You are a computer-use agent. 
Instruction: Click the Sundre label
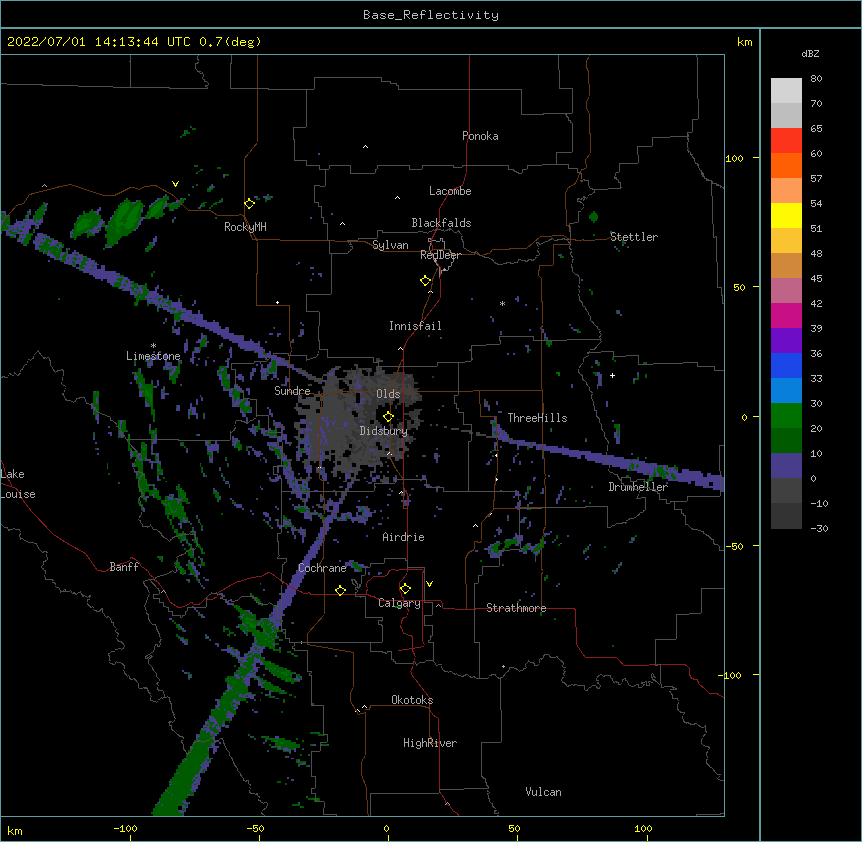[x=292, y=391]
